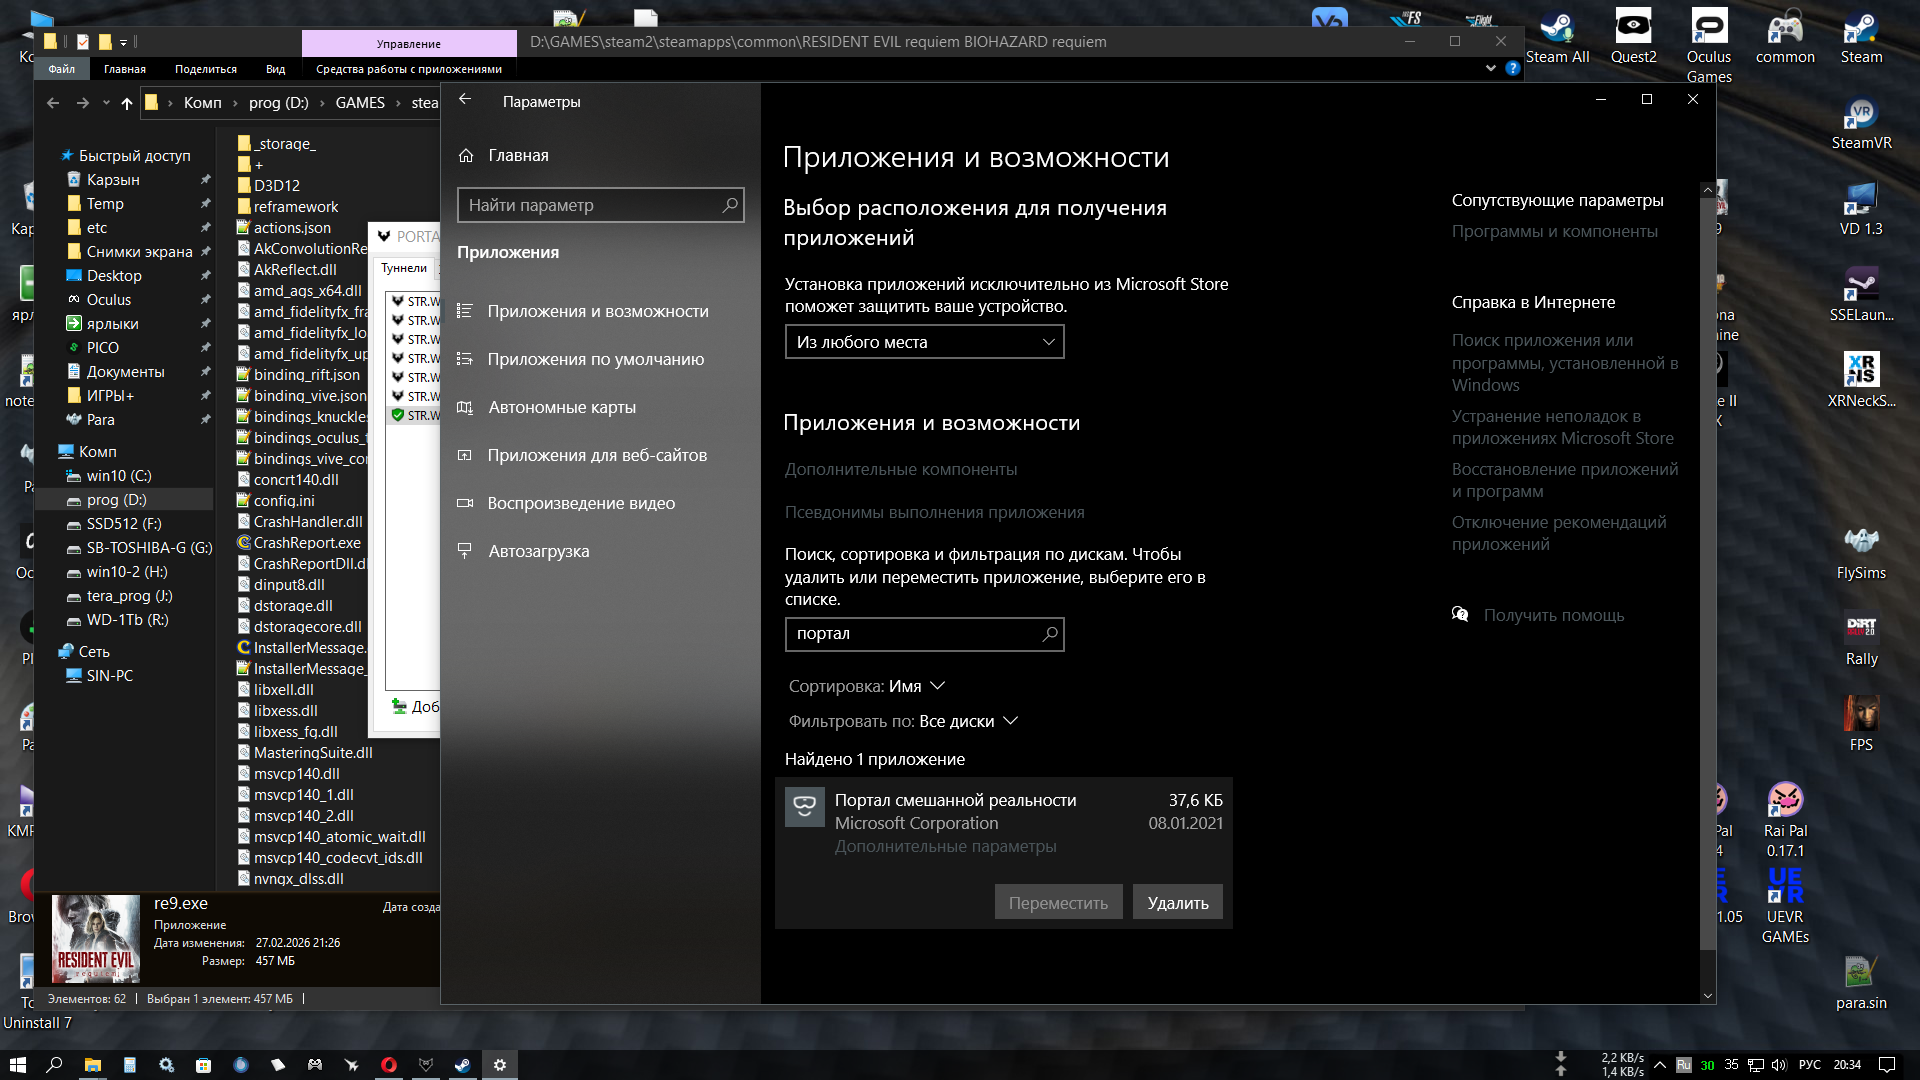
Task: Click the Settings back arrow icon
Action: 465,100
